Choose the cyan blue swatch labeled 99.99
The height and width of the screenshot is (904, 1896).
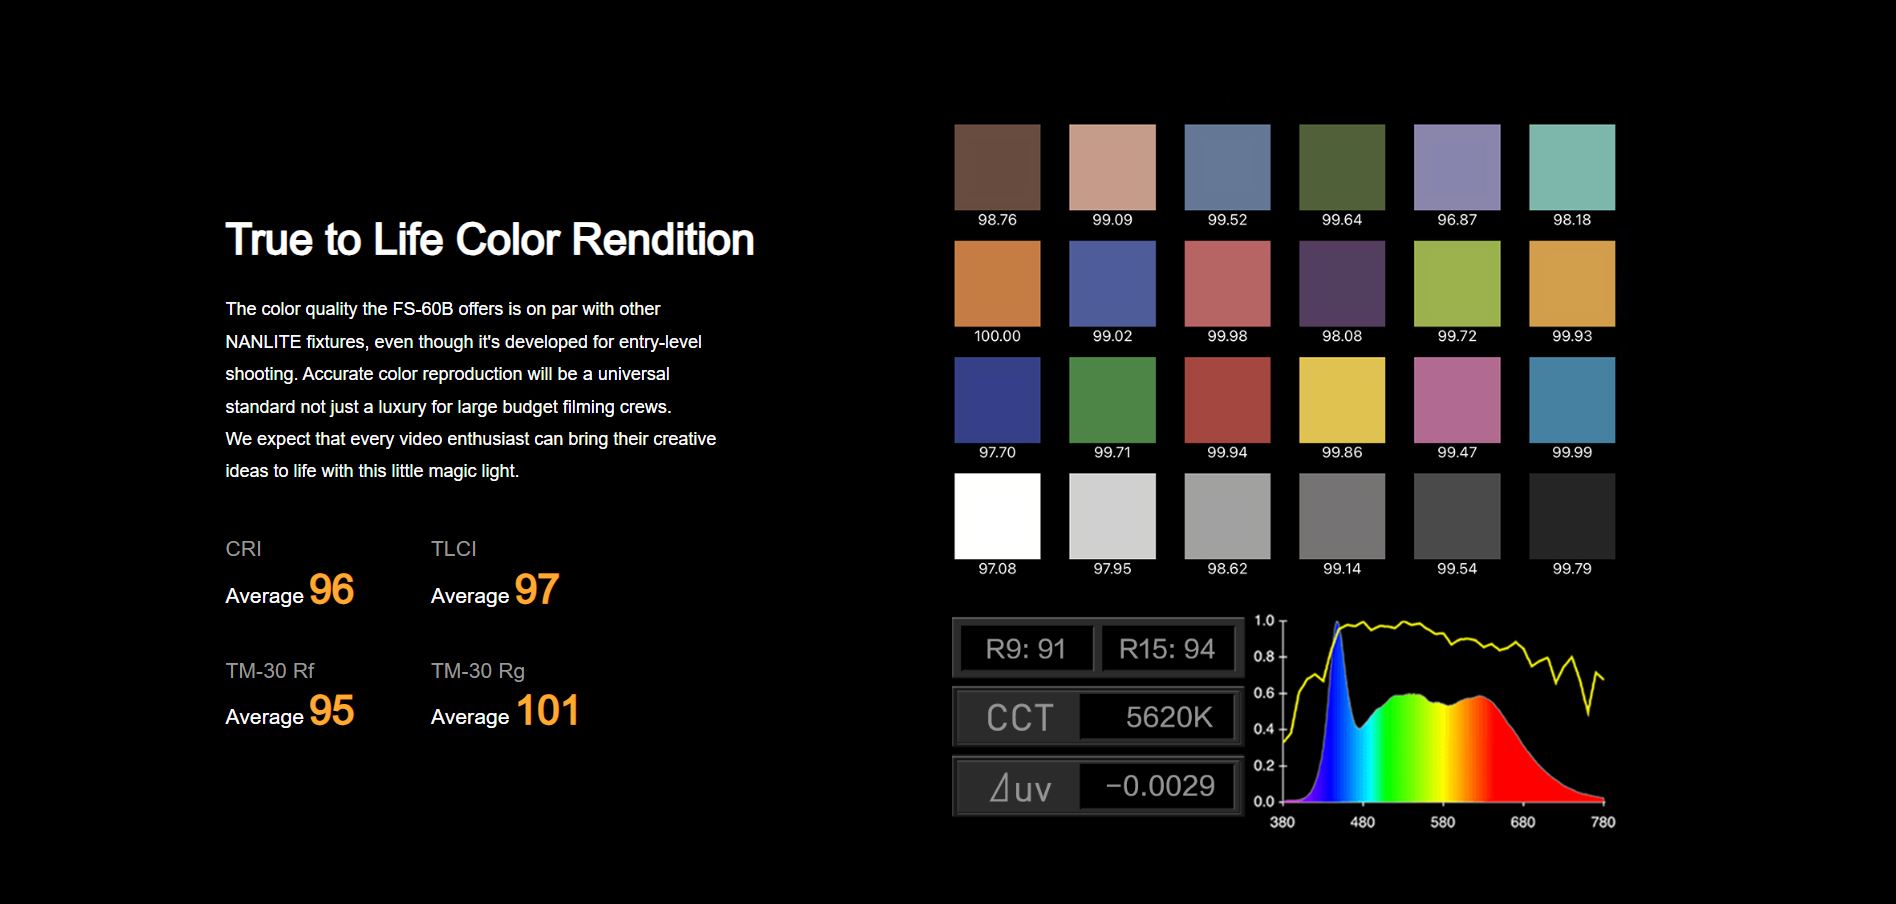pos(1572,400)
